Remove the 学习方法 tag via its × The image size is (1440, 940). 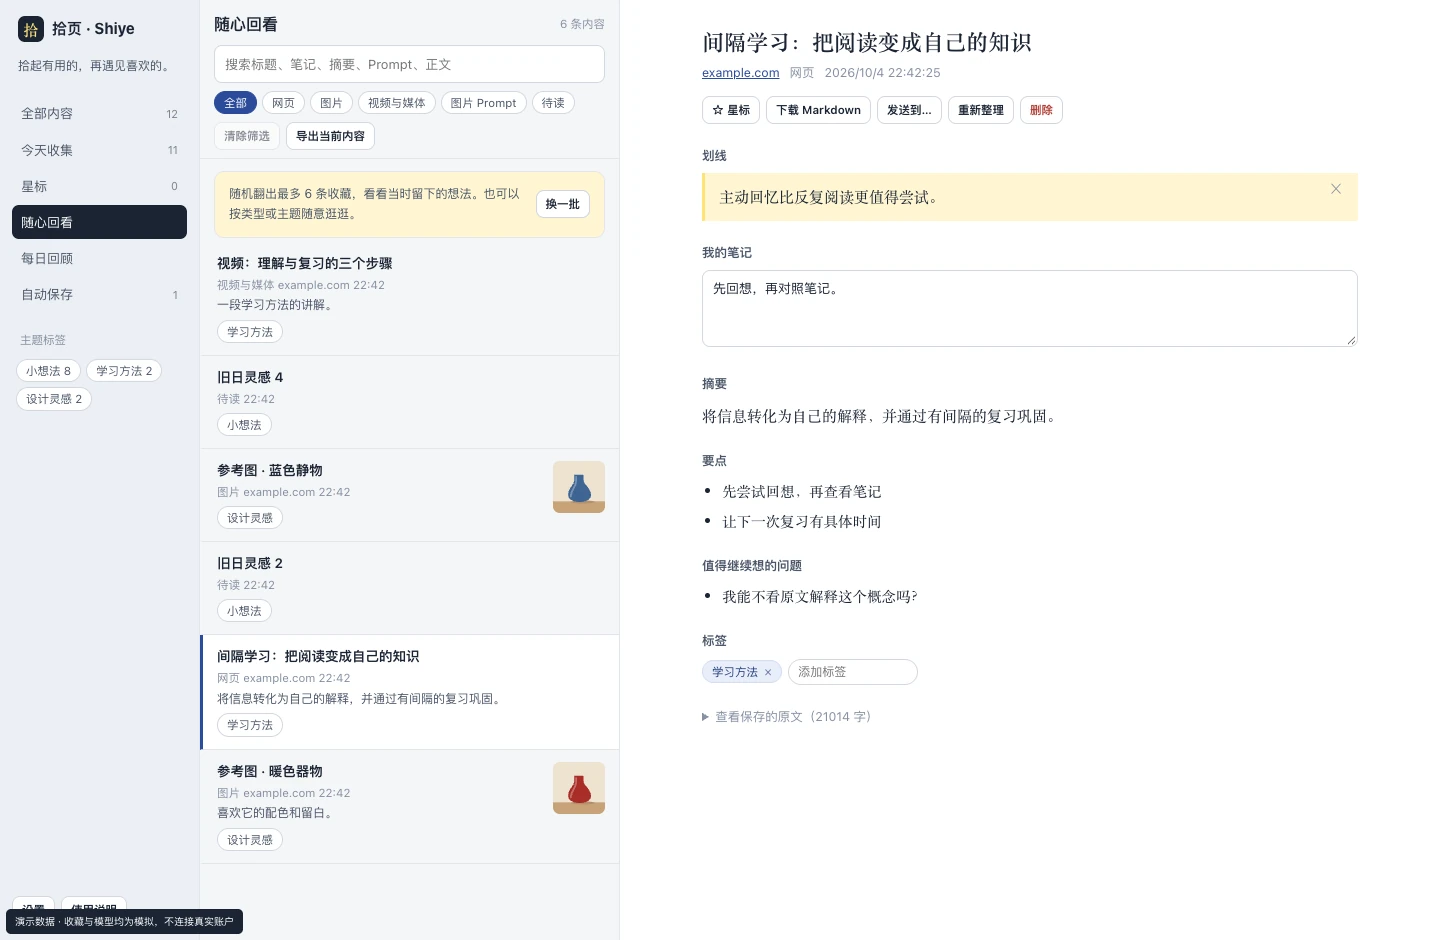768,672
